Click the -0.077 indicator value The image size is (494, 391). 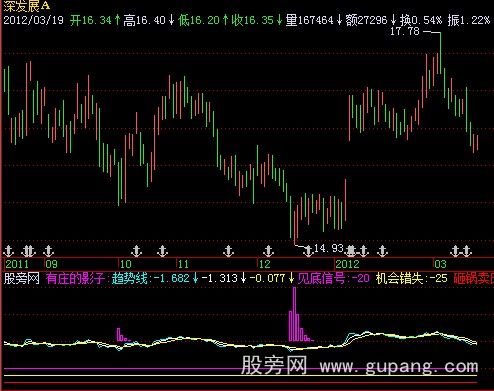click(x=267, y=278)
